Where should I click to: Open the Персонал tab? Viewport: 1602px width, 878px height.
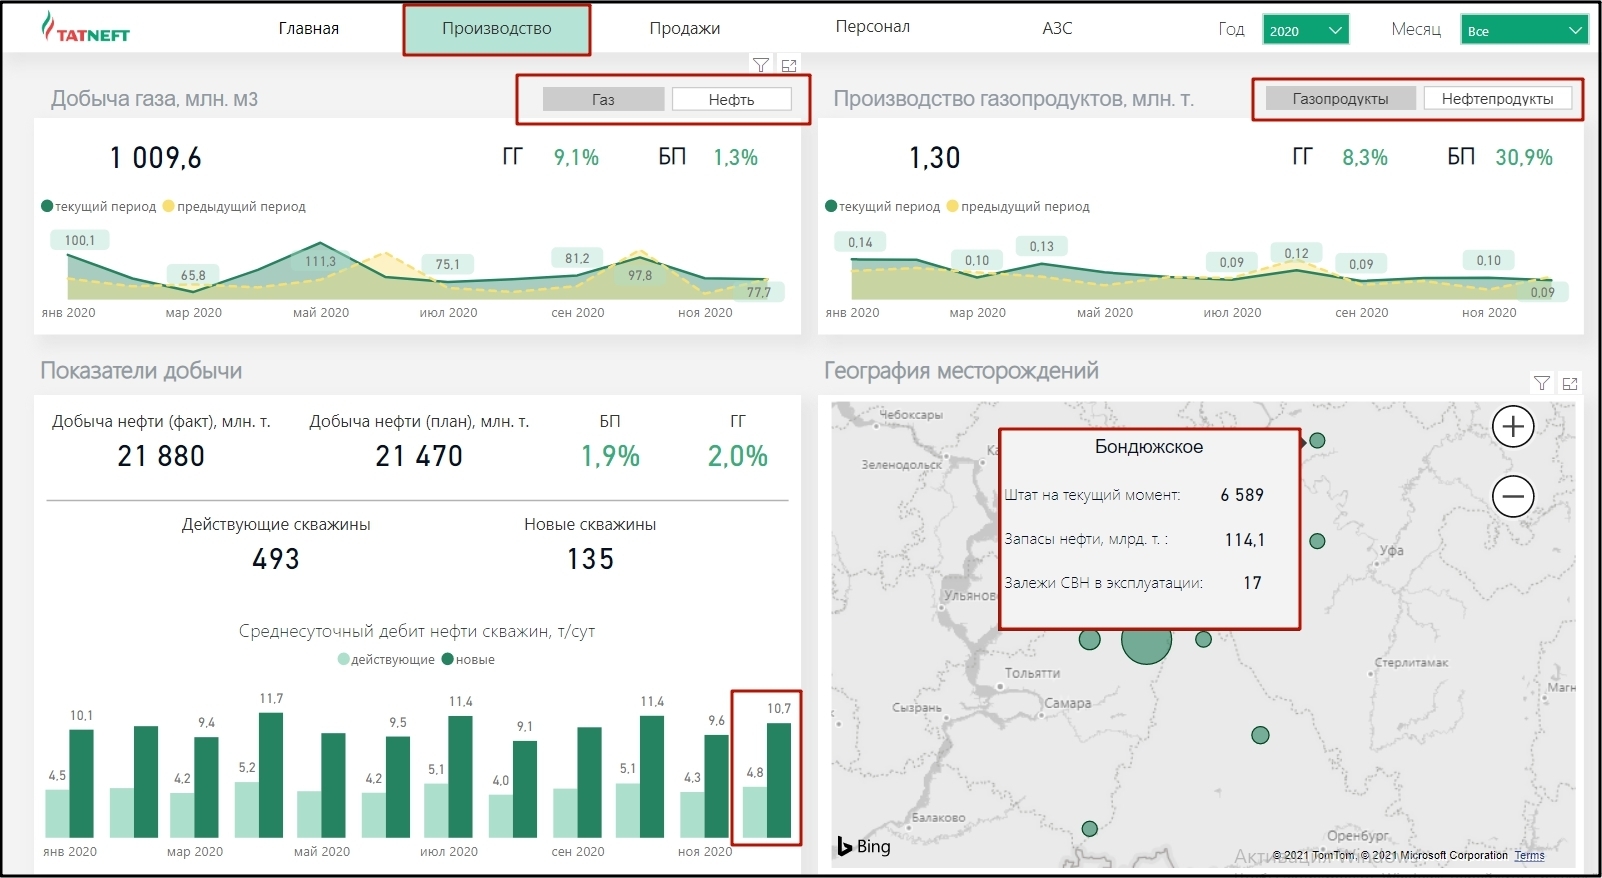(x=873, y=26)
